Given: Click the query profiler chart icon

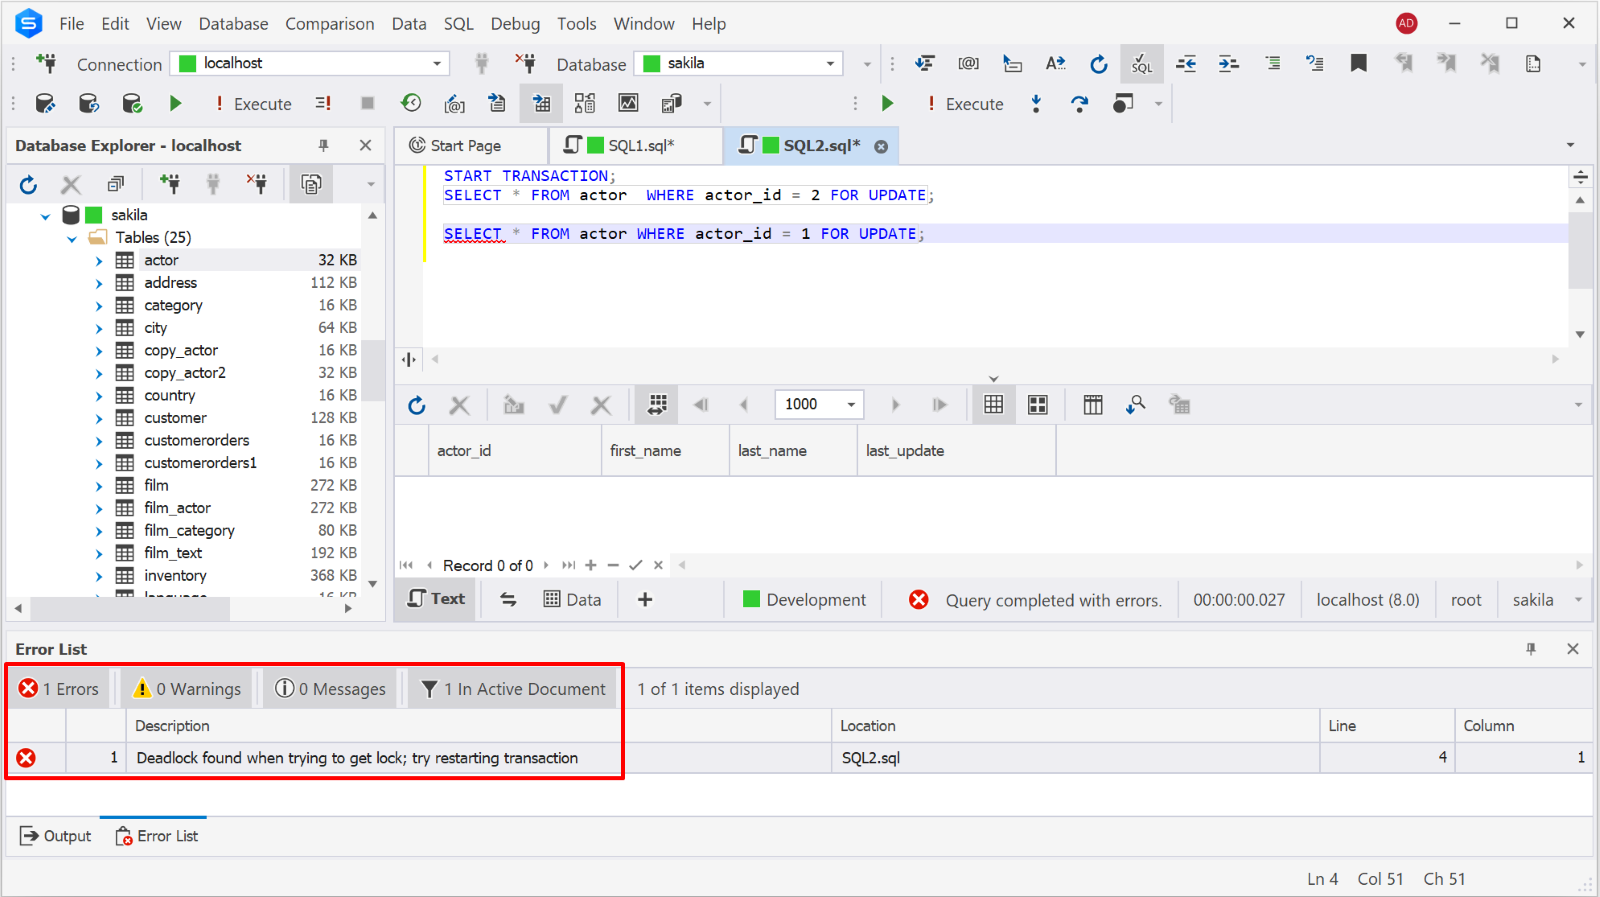Looking at the screenshot, I should 628,103.
